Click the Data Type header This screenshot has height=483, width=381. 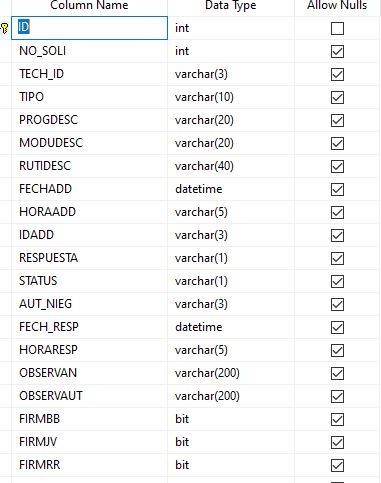[x=231, y=6]
